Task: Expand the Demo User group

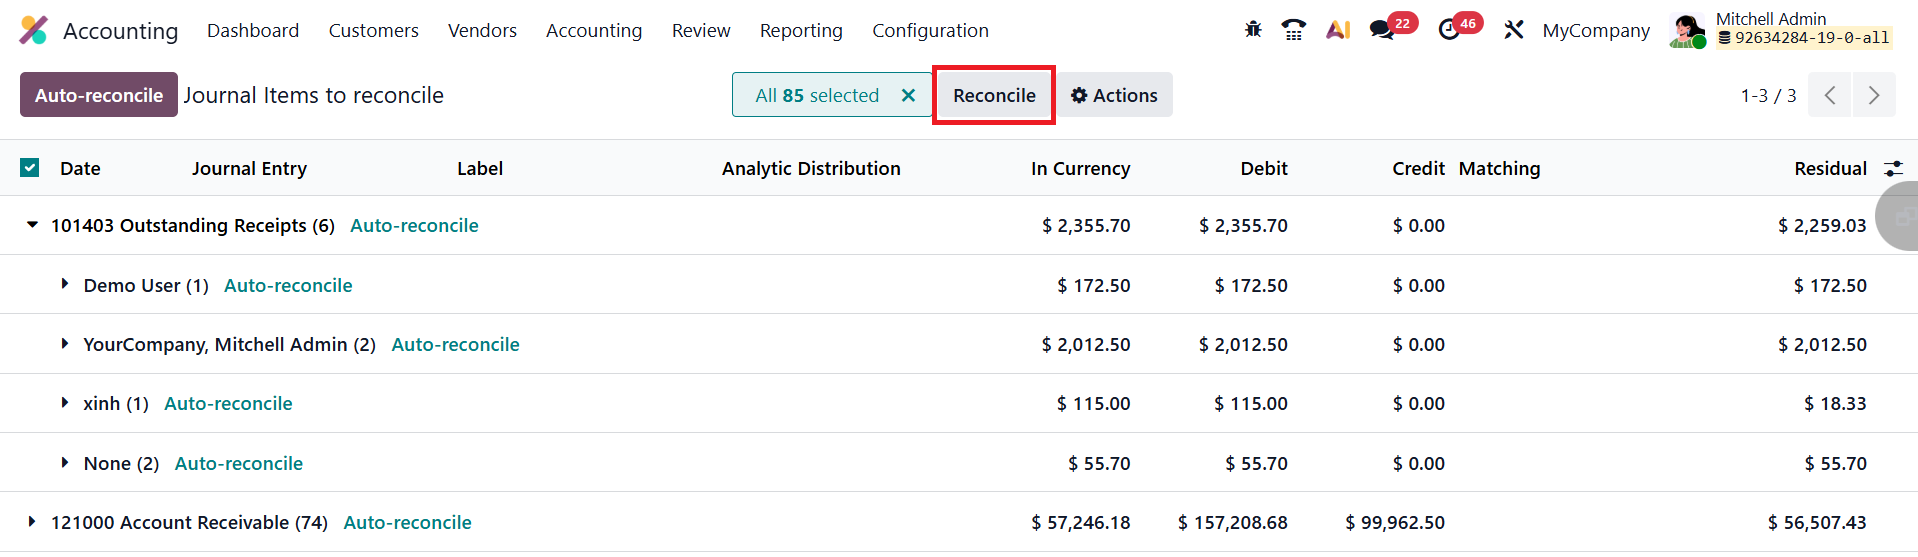Action: pos(65,285)
